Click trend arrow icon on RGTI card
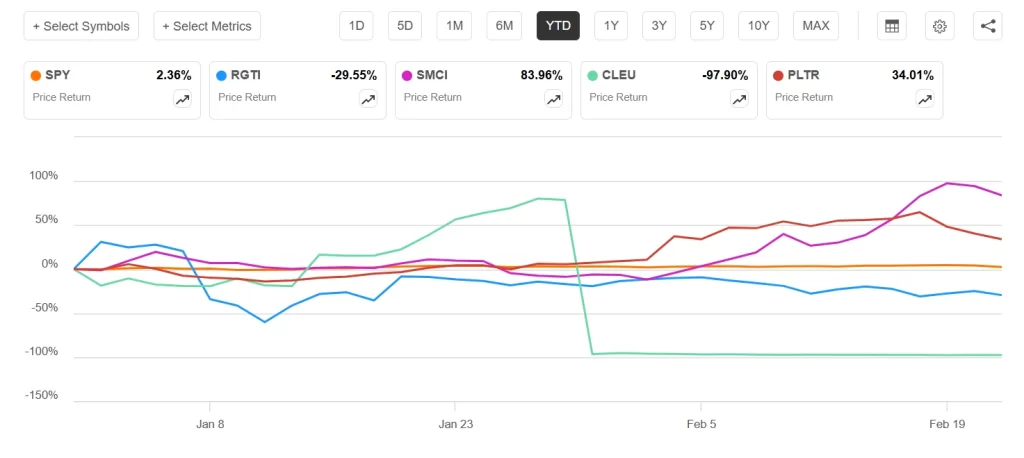 point(368,99)
